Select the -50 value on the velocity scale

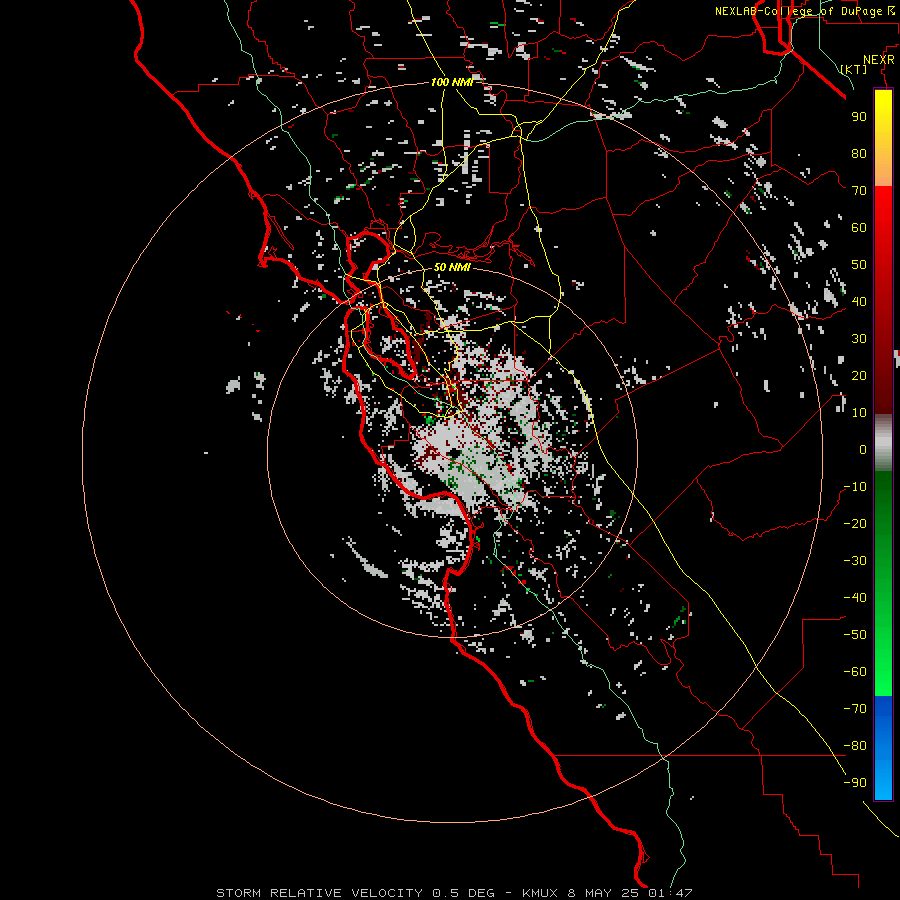click(855, 635)
